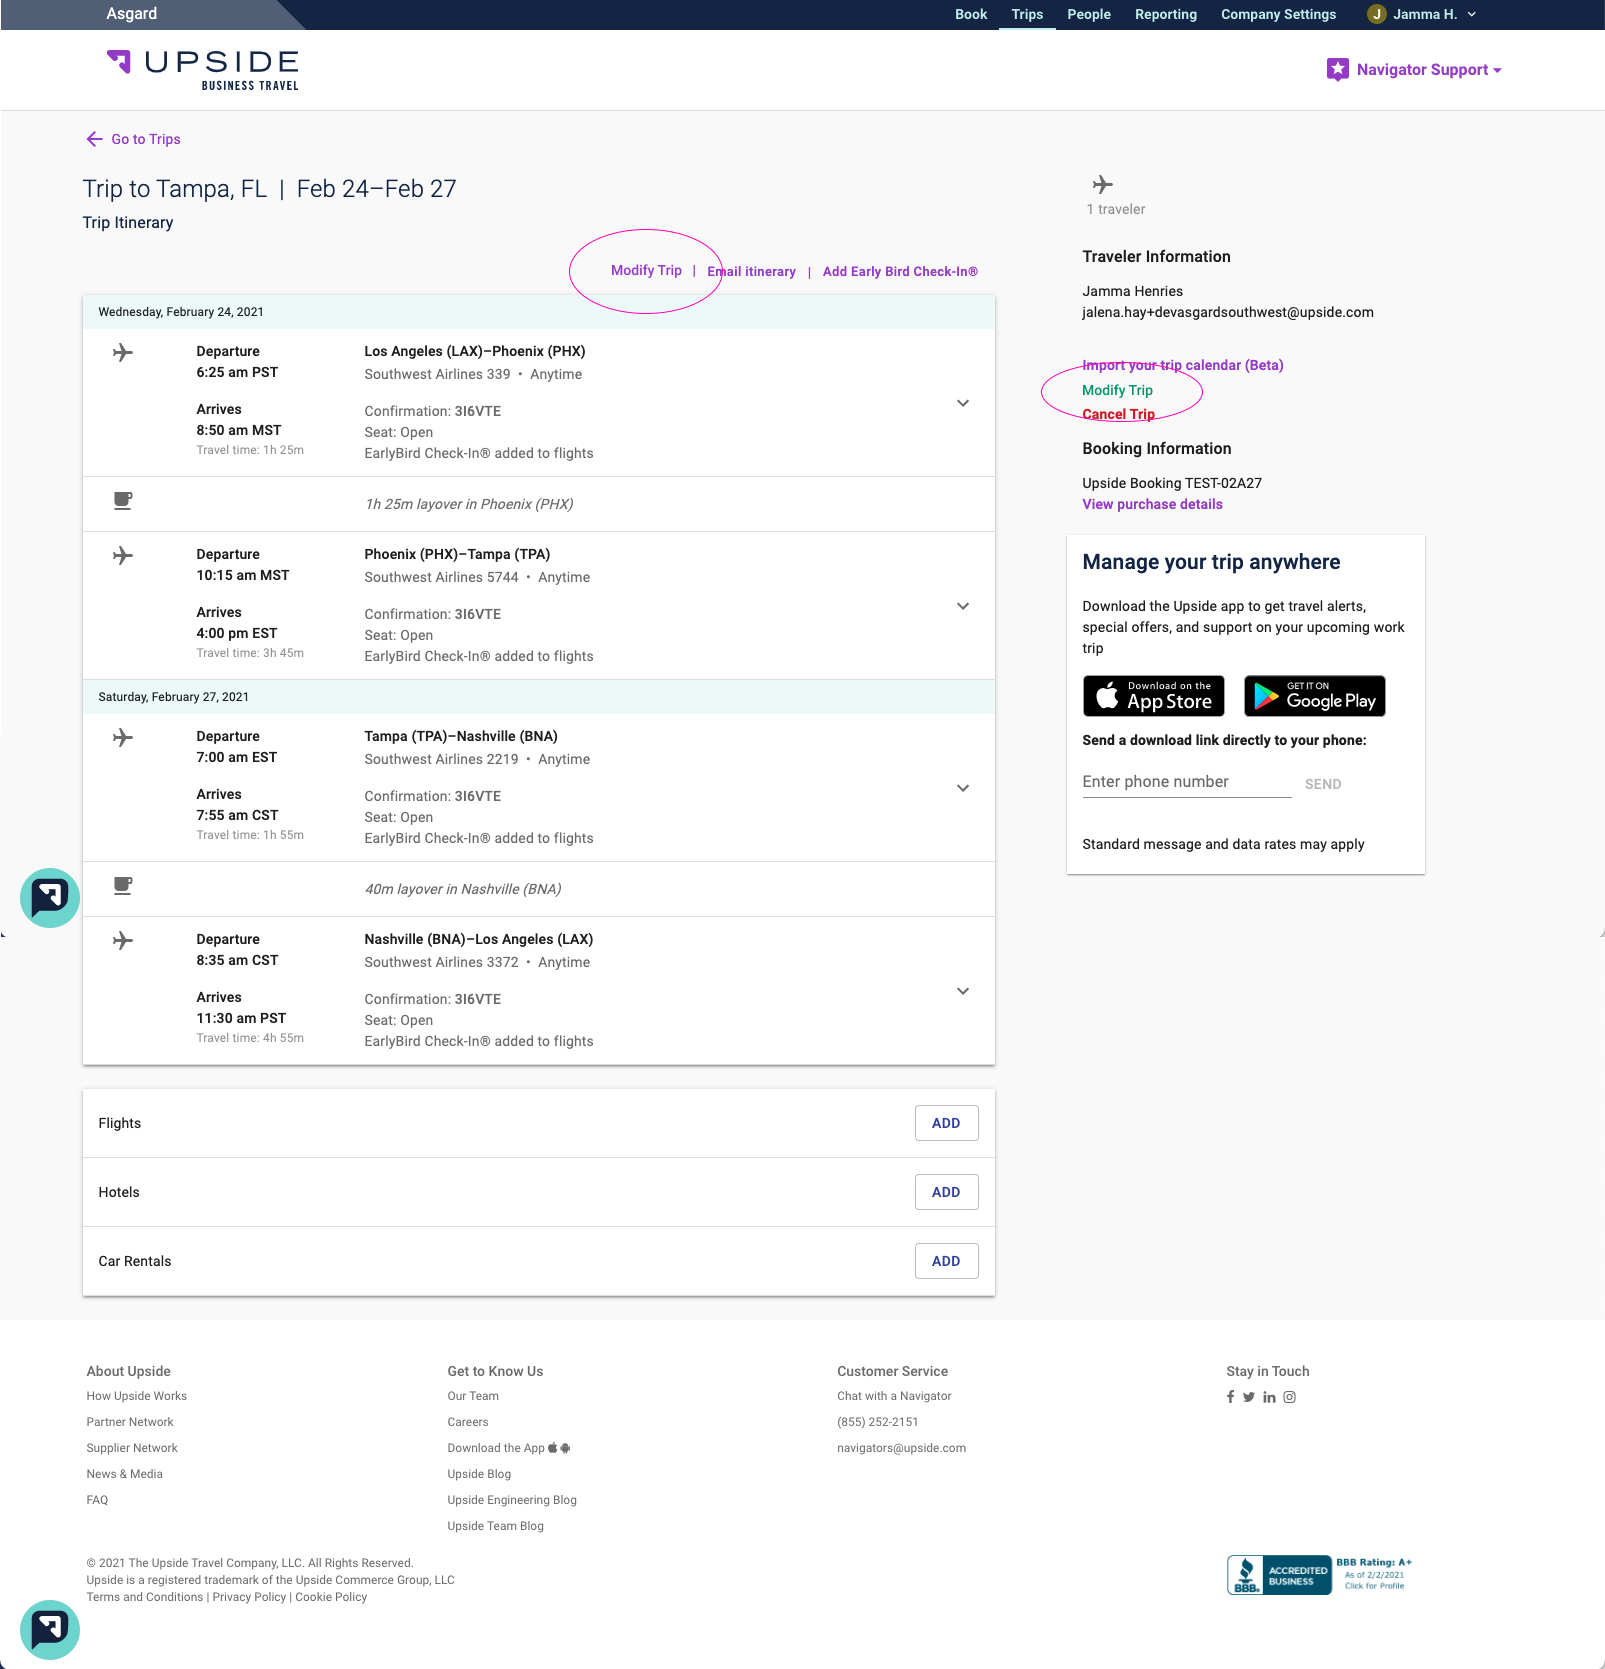The height and width of the screenshot is (1669, 1605).
Task: Open the Cookie Policy footer link
Action: point(331,1597)
